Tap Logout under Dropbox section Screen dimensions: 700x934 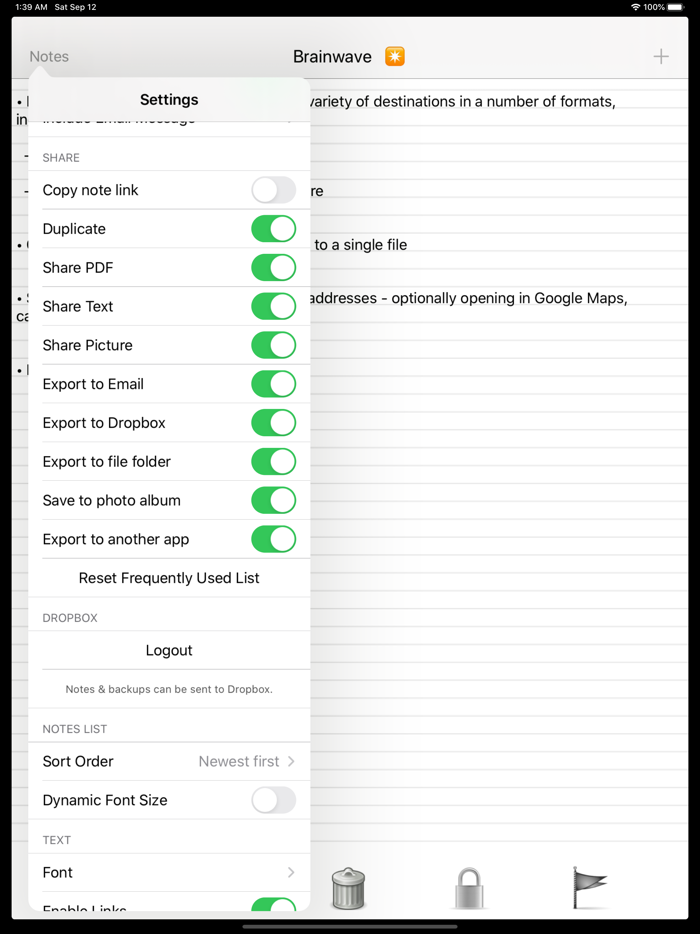[x=169, y=650]
